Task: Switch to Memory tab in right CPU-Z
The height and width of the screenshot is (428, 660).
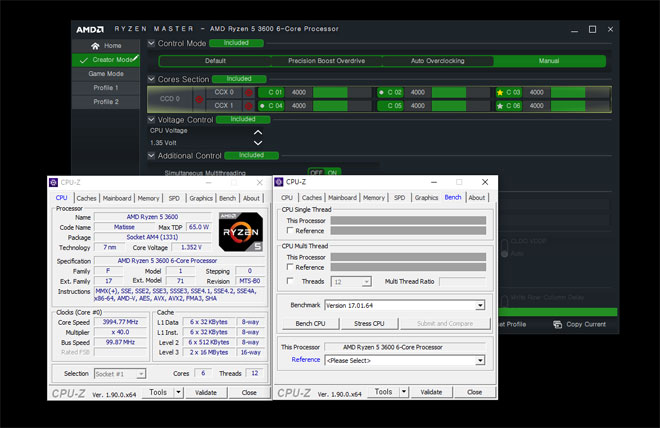Action: (x=374, y=198)
